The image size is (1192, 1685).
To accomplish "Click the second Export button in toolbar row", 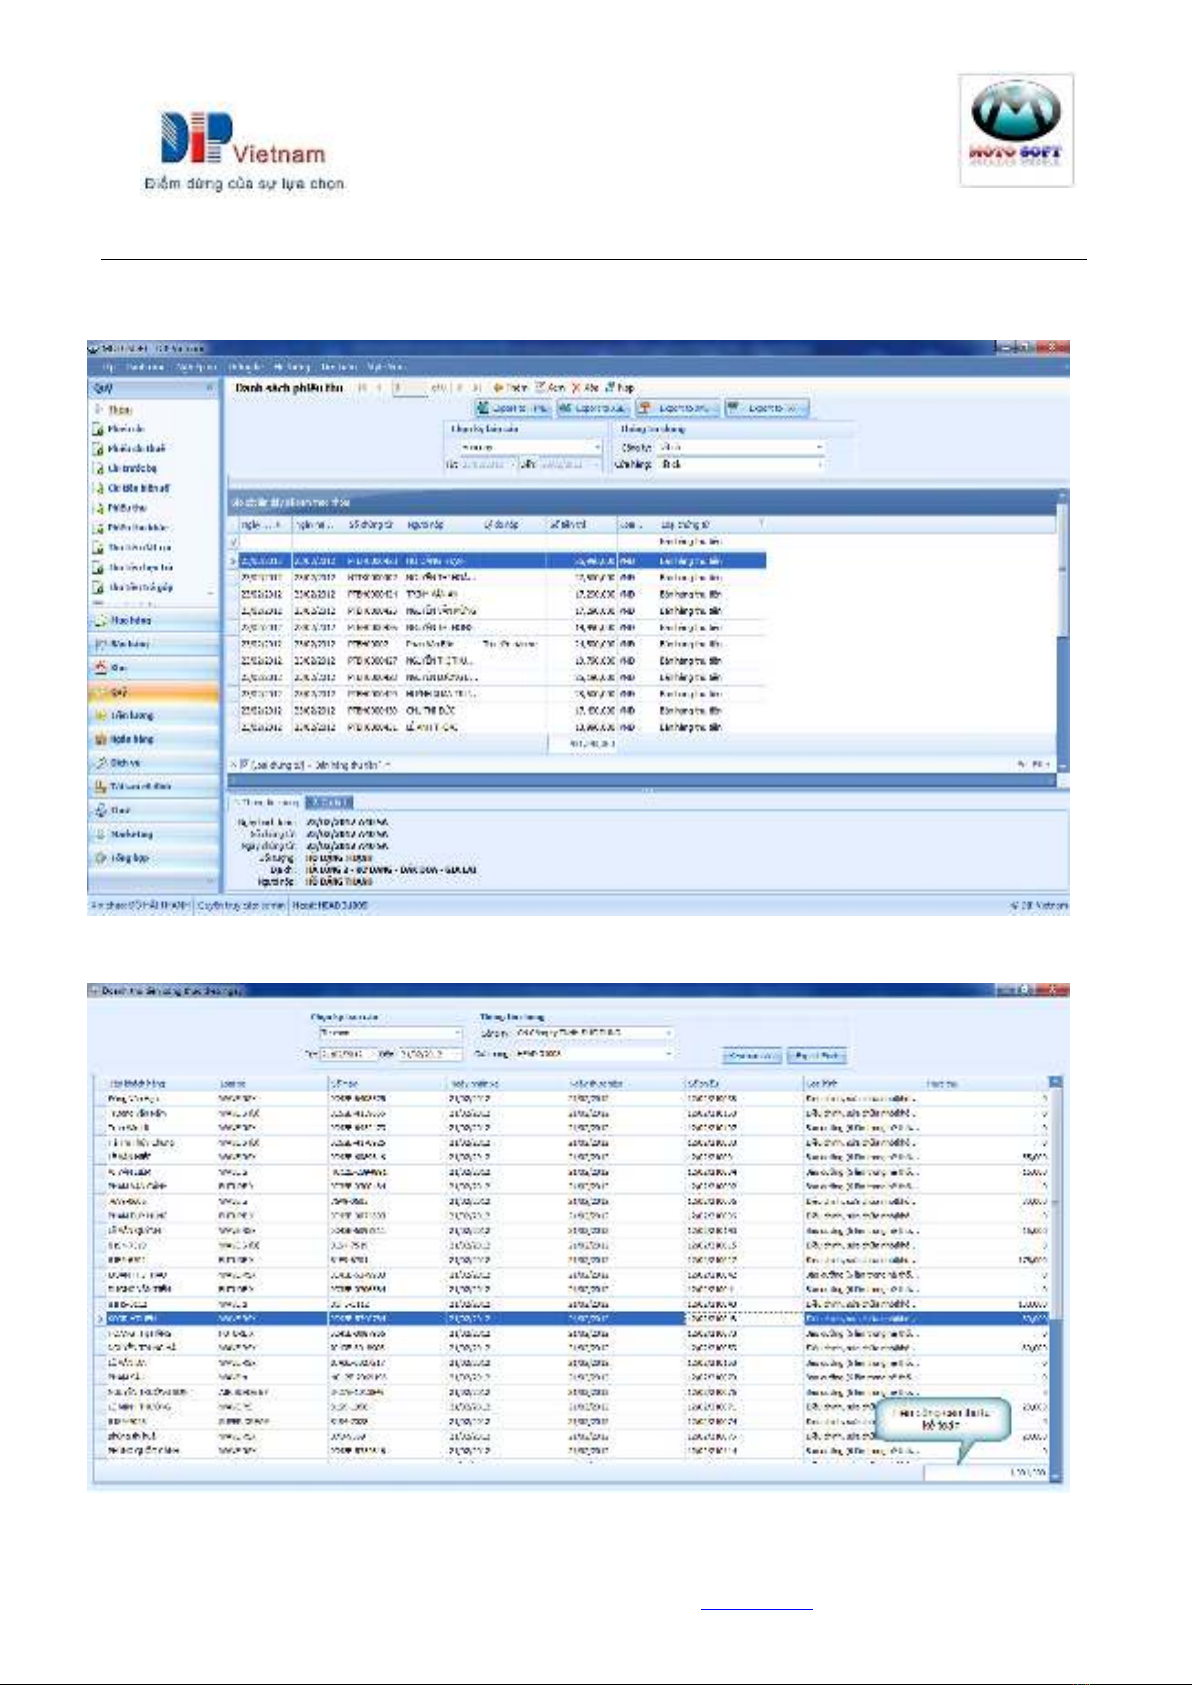I will tap(594, 408).
